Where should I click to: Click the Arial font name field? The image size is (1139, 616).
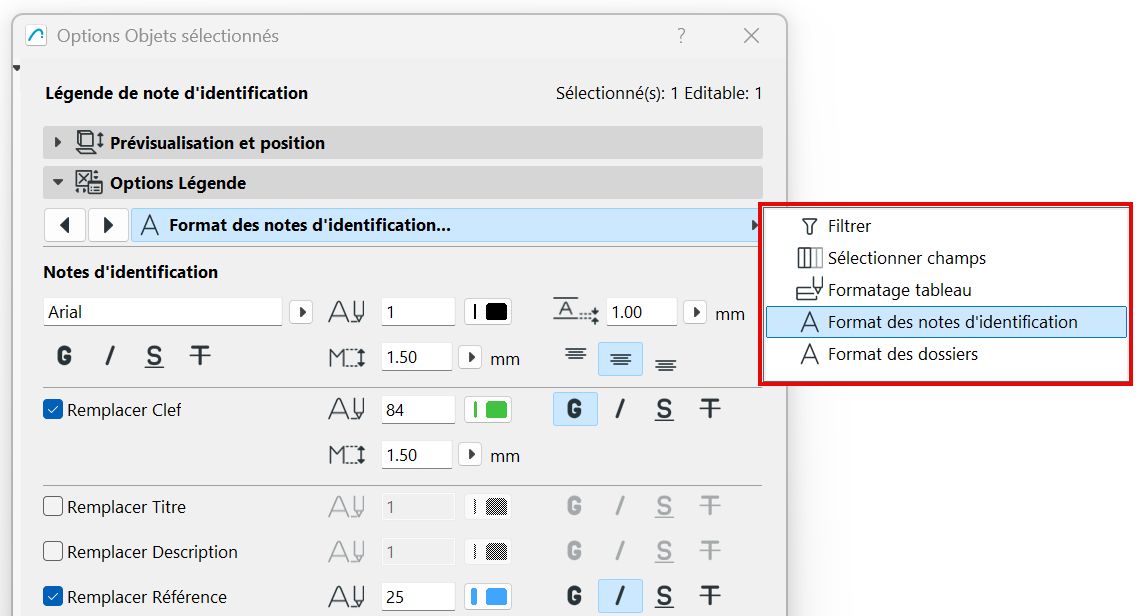(163, 312)
